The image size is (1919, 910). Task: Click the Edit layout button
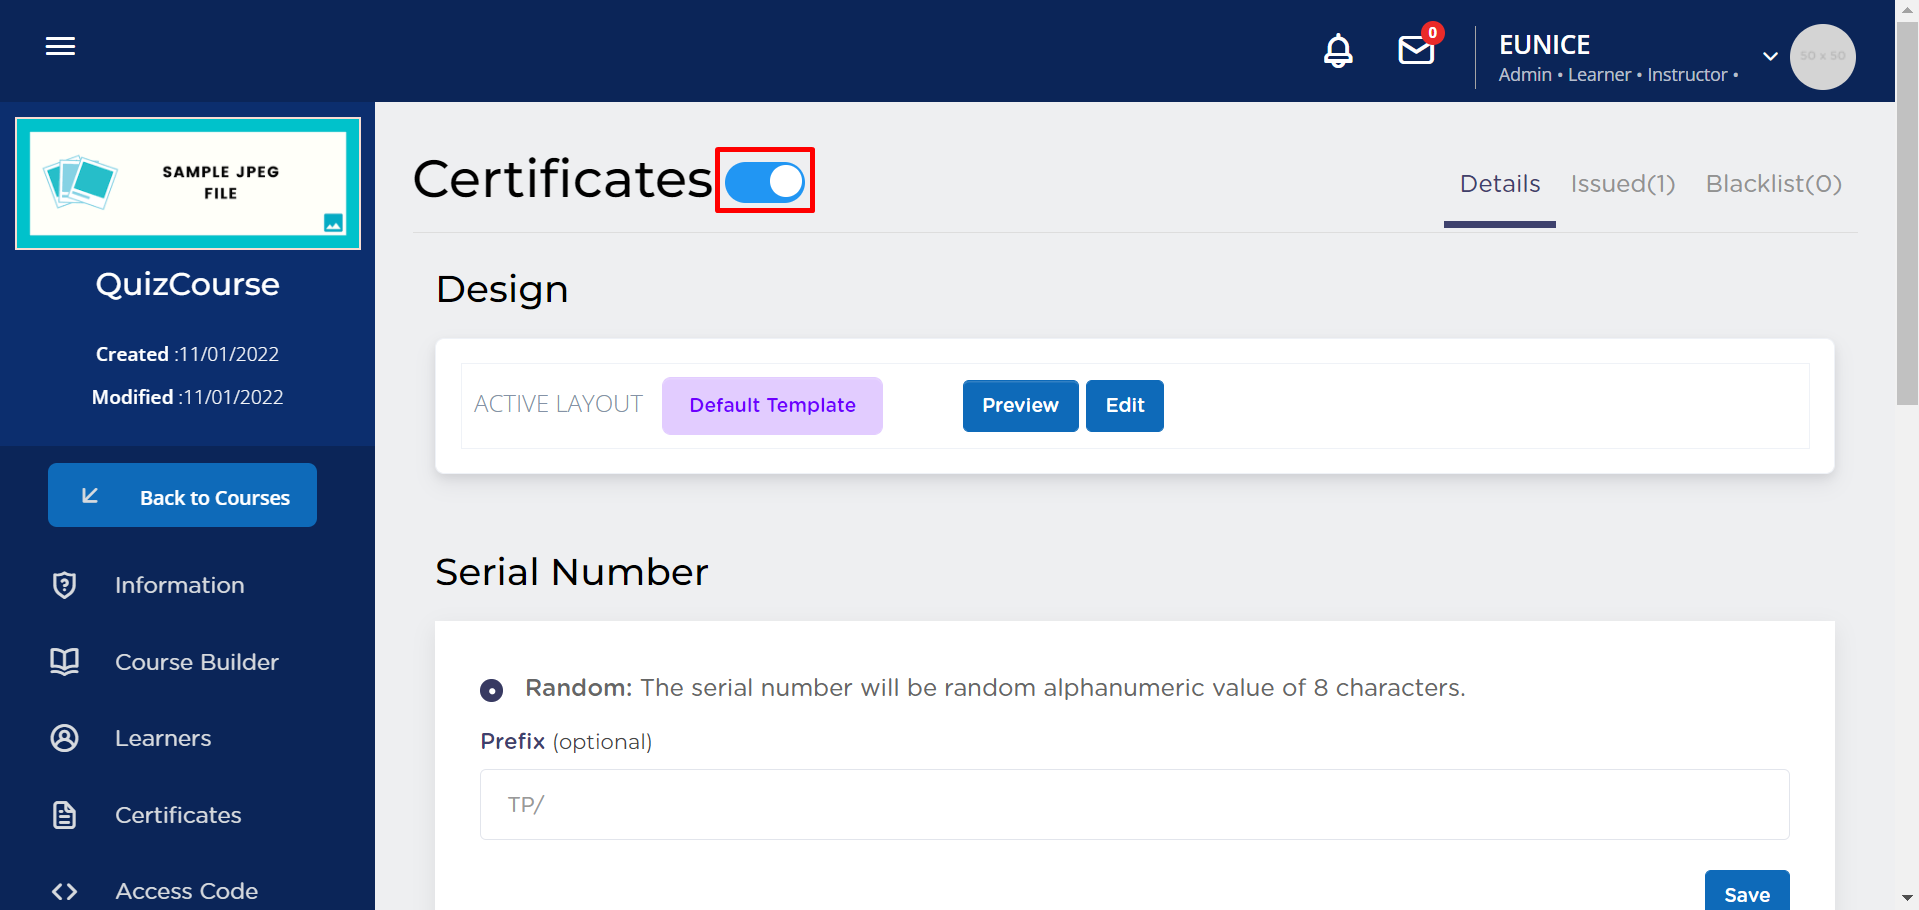pos(1124,406)
